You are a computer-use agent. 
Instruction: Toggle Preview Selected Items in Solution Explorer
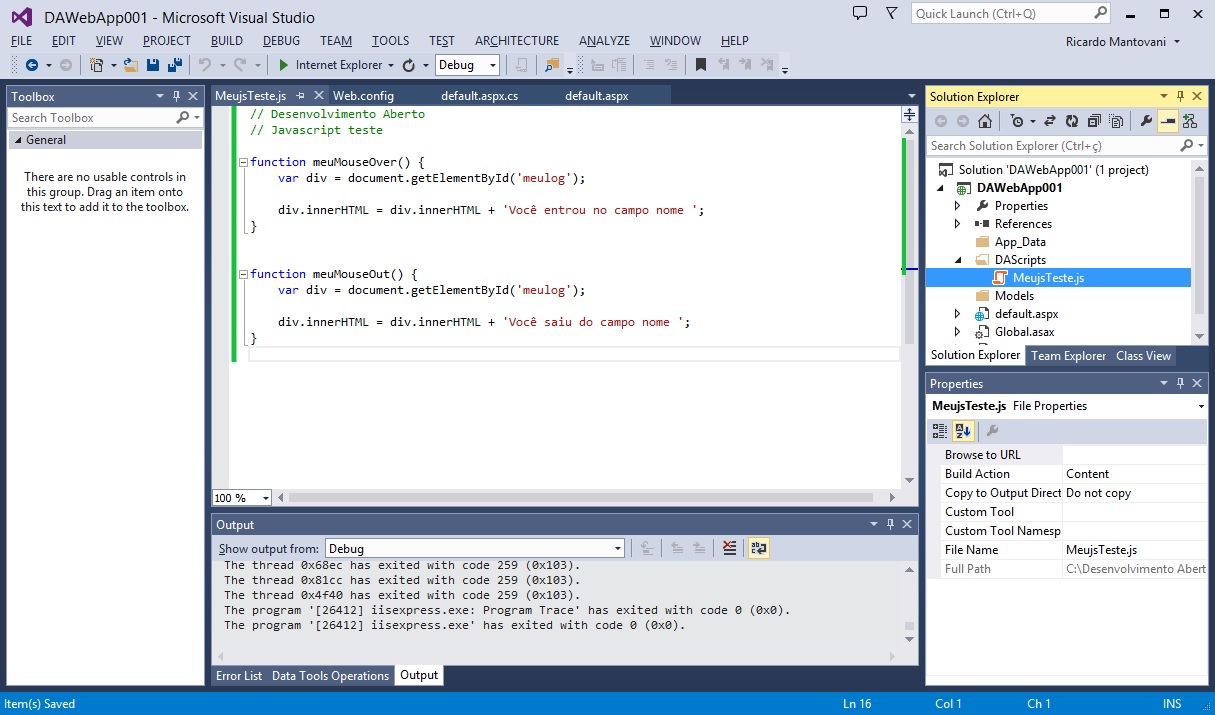(x=1167, y=121)
